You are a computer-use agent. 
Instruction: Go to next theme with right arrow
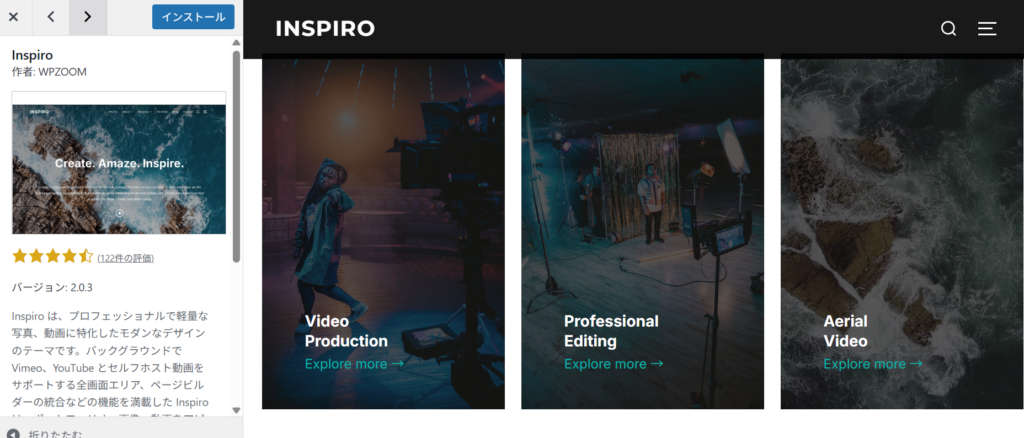tap(88, 17)
